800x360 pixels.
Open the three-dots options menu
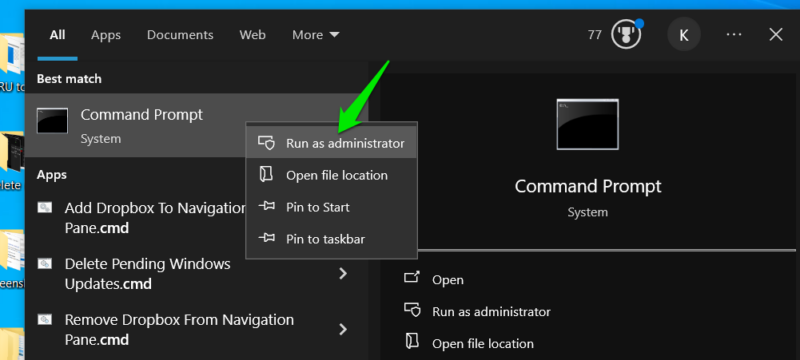[734, 35]
